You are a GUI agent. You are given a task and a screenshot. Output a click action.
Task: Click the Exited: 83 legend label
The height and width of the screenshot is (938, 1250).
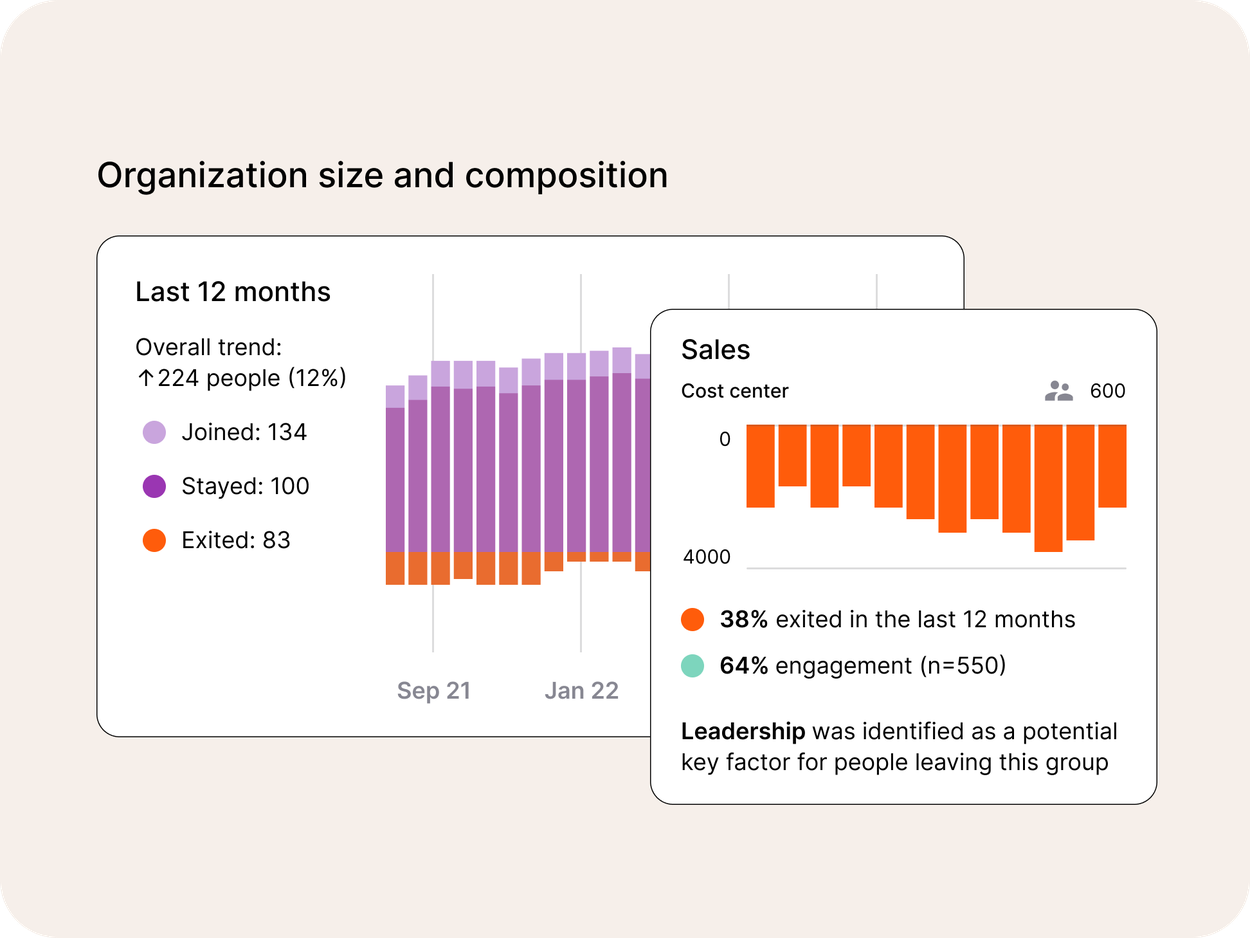click(235, 541)
